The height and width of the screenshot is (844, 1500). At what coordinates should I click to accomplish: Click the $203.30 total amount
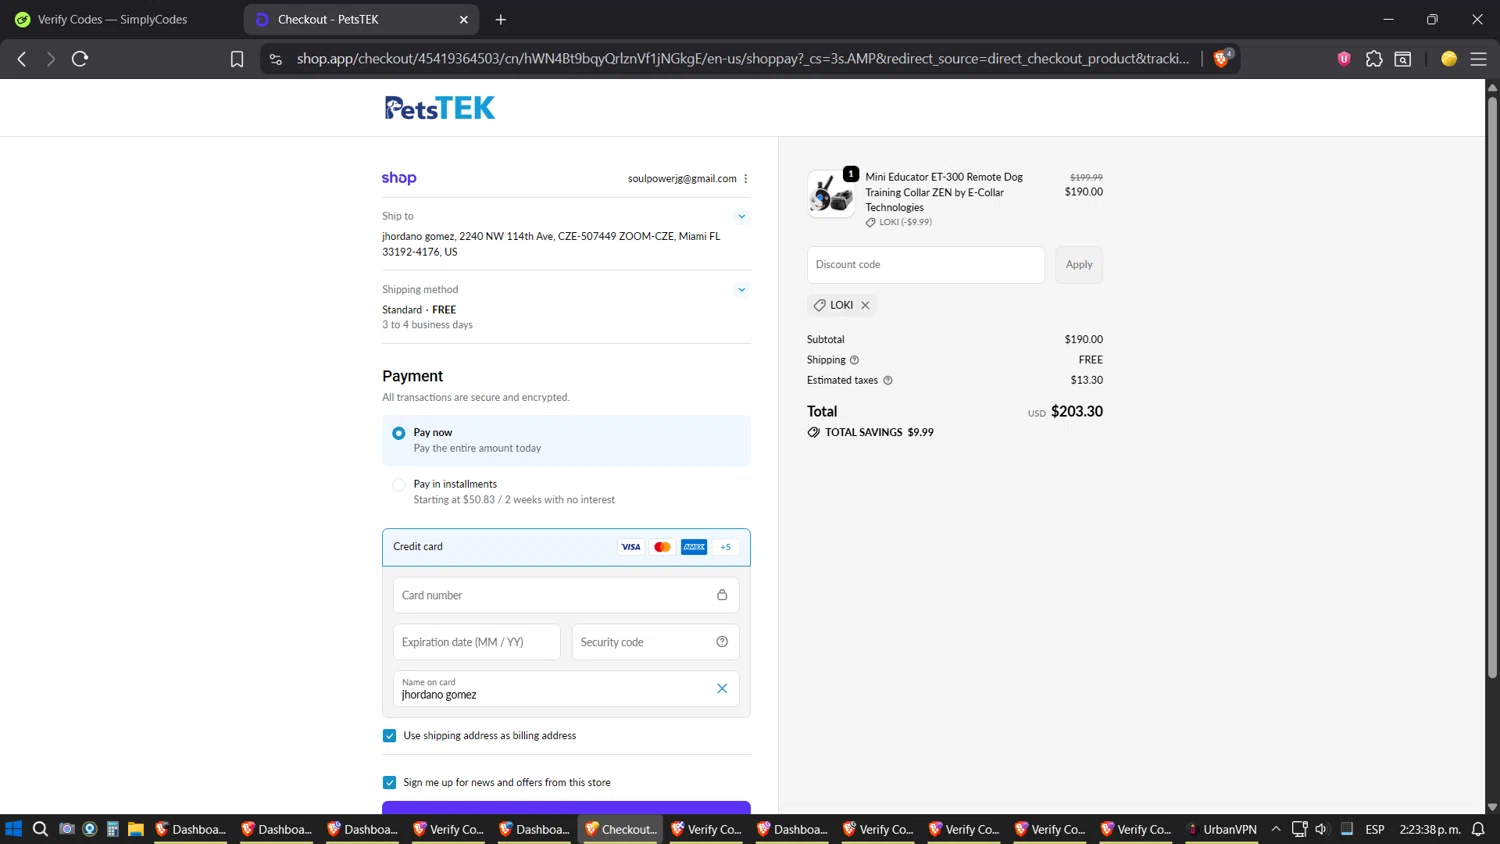pyautogui.click(x=1077, y=412)
